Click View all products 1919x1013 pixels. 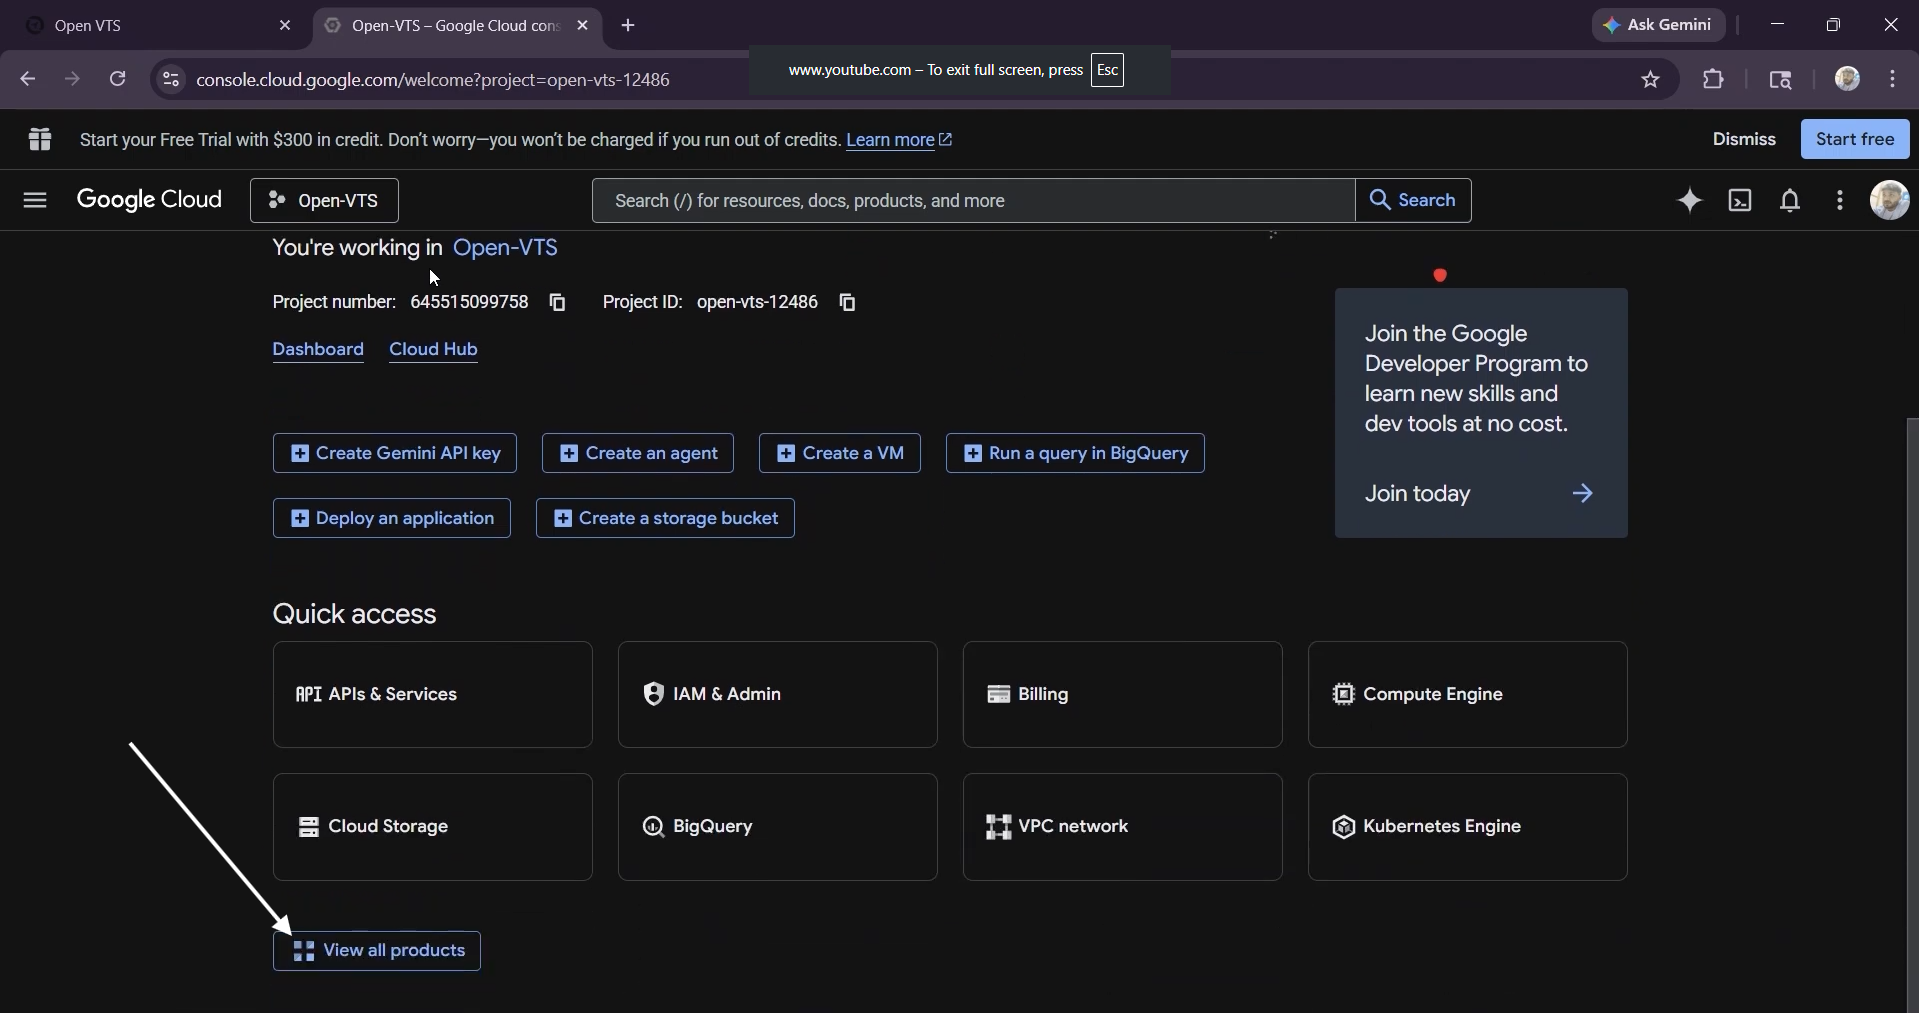377,951
